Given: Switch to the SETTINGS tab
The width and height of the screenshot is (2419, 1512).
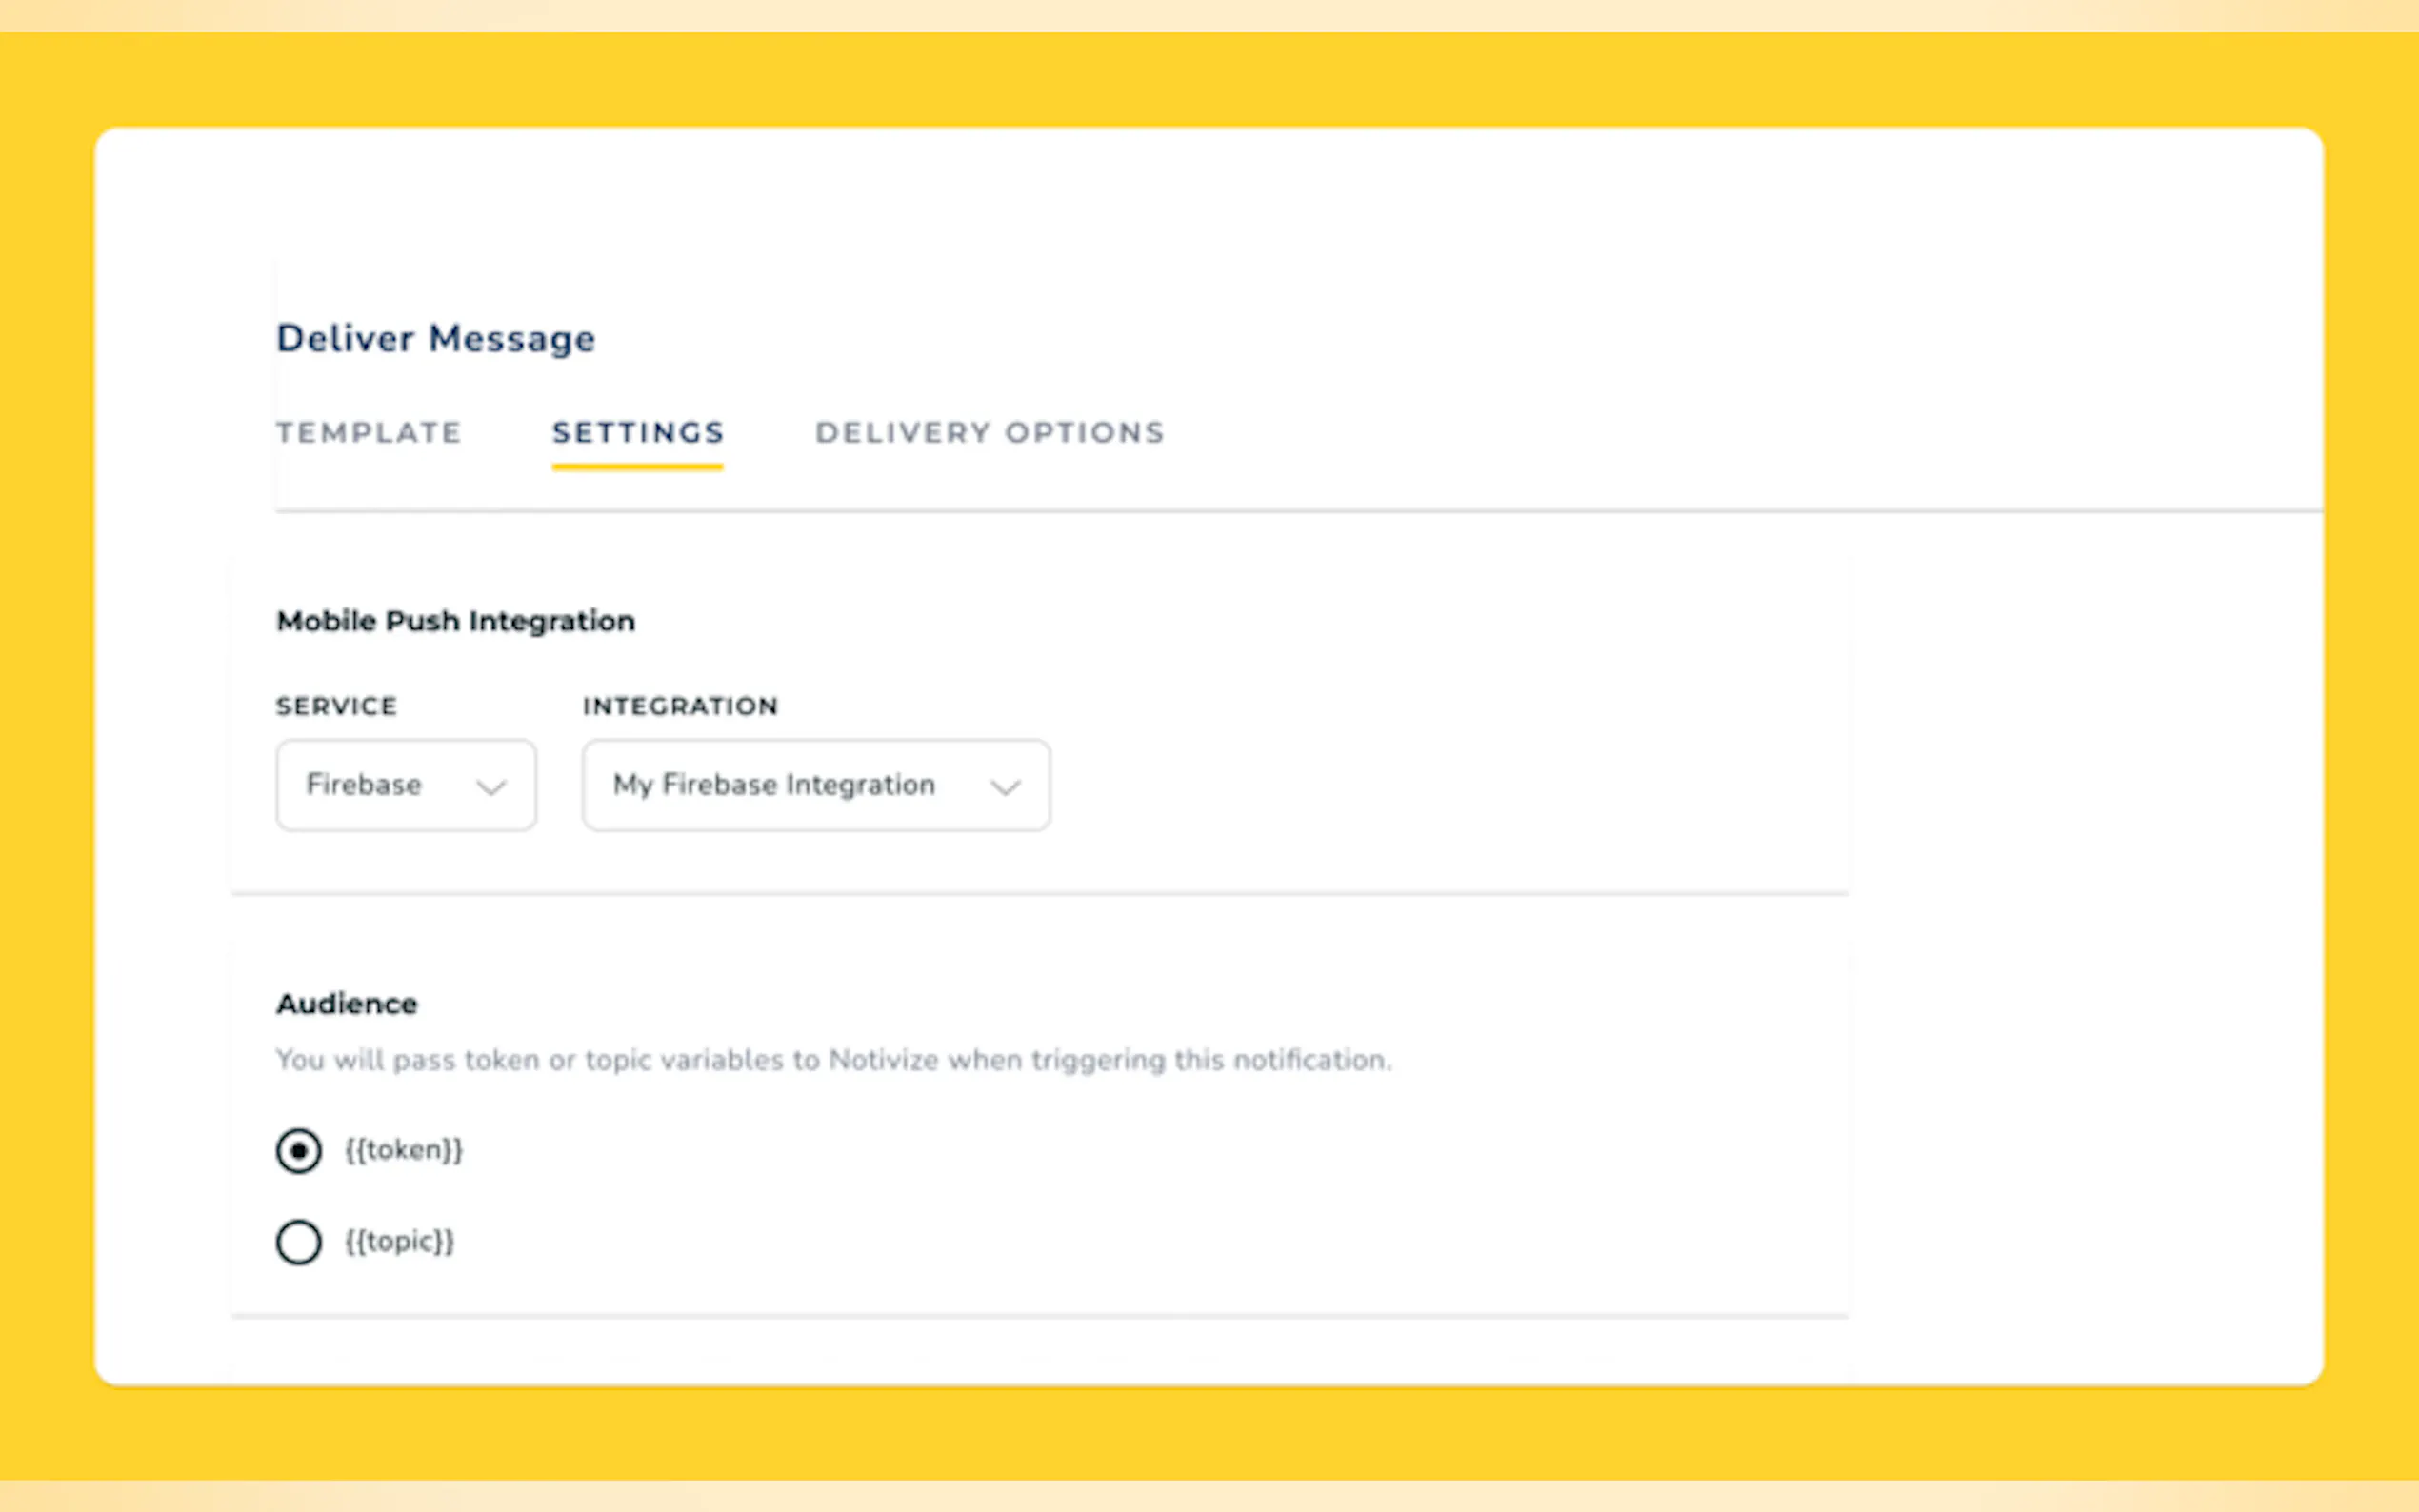Looking at the screenshot, I should pos(637,432).
